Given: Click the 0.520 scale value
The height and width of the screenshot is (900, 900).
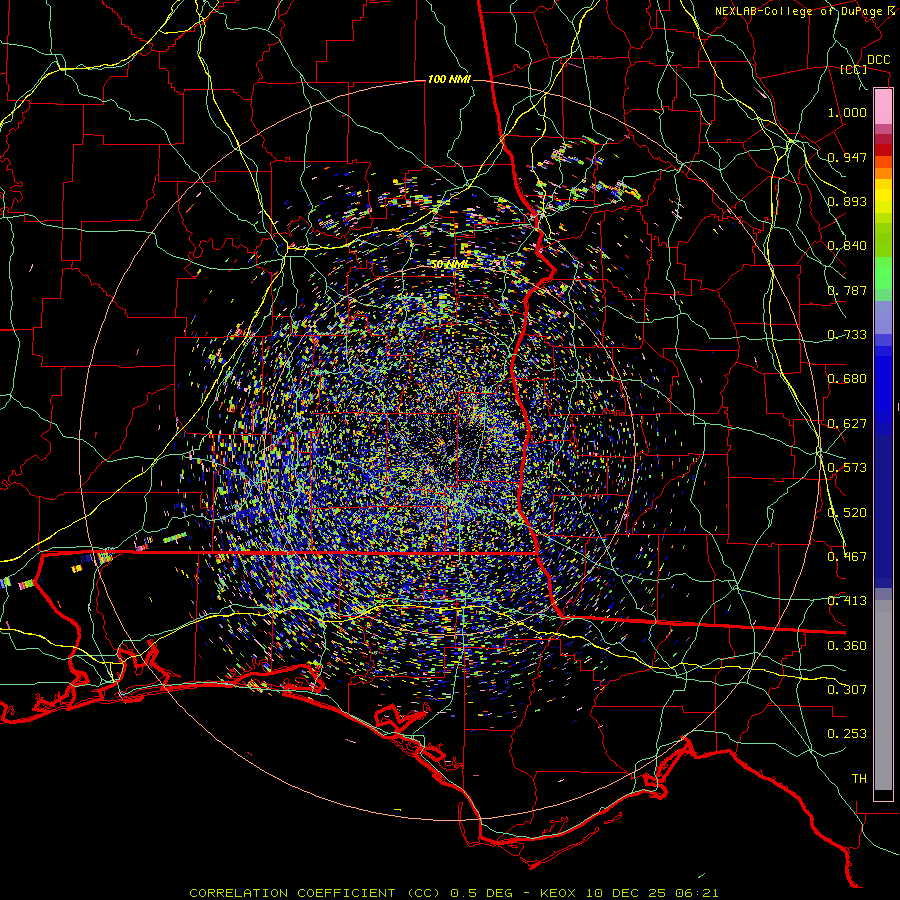Looking at the screenshot, I should (847, 513).
